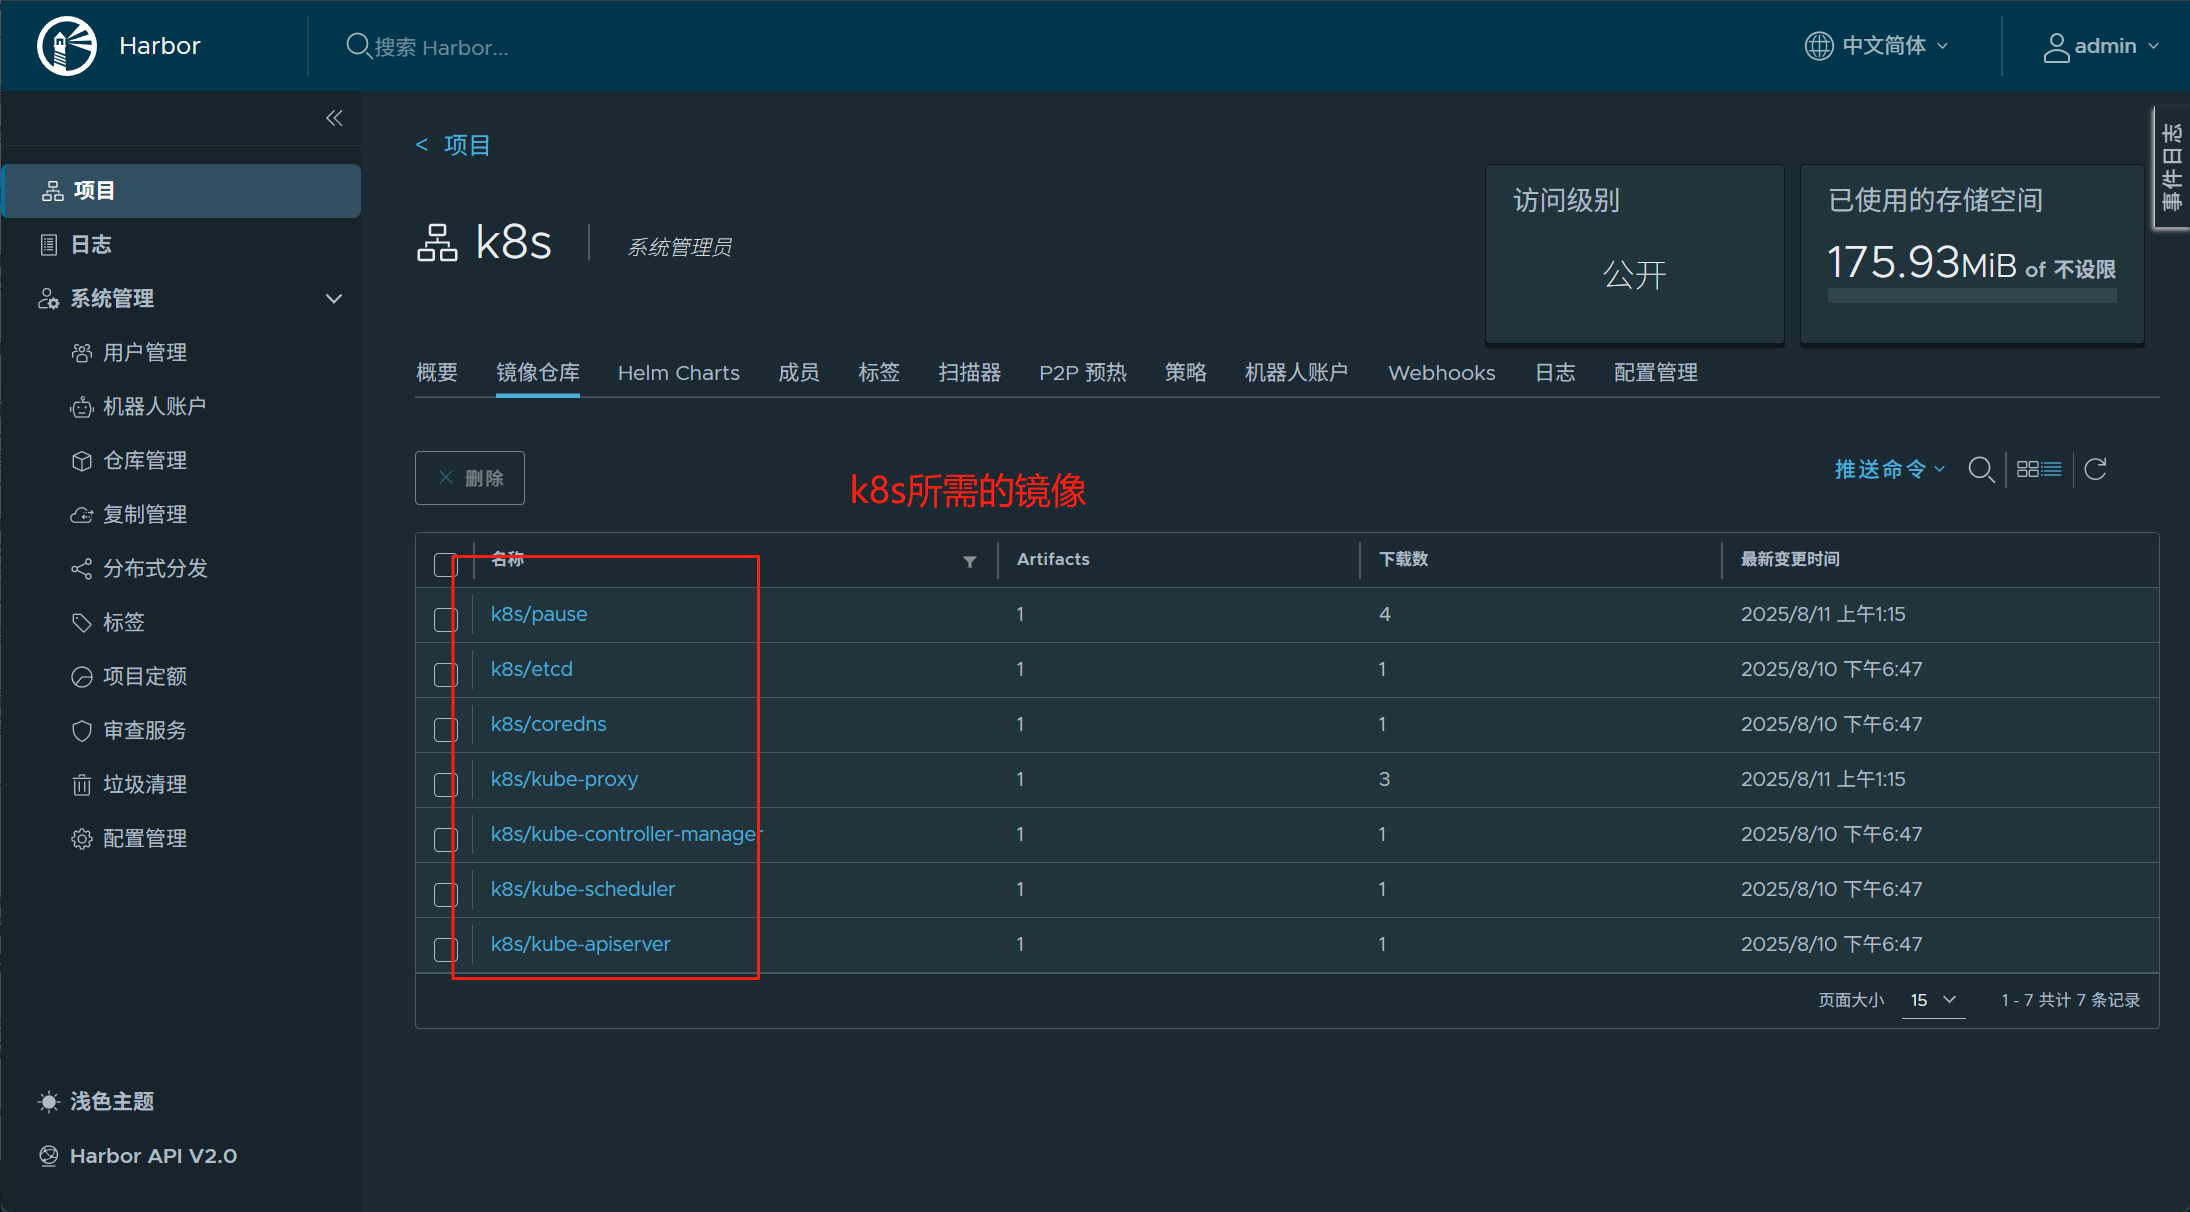Click the Harbor lighthouse logo
The height and width of the screenshot is (1212, 2190).
click(x=67, y=46)
